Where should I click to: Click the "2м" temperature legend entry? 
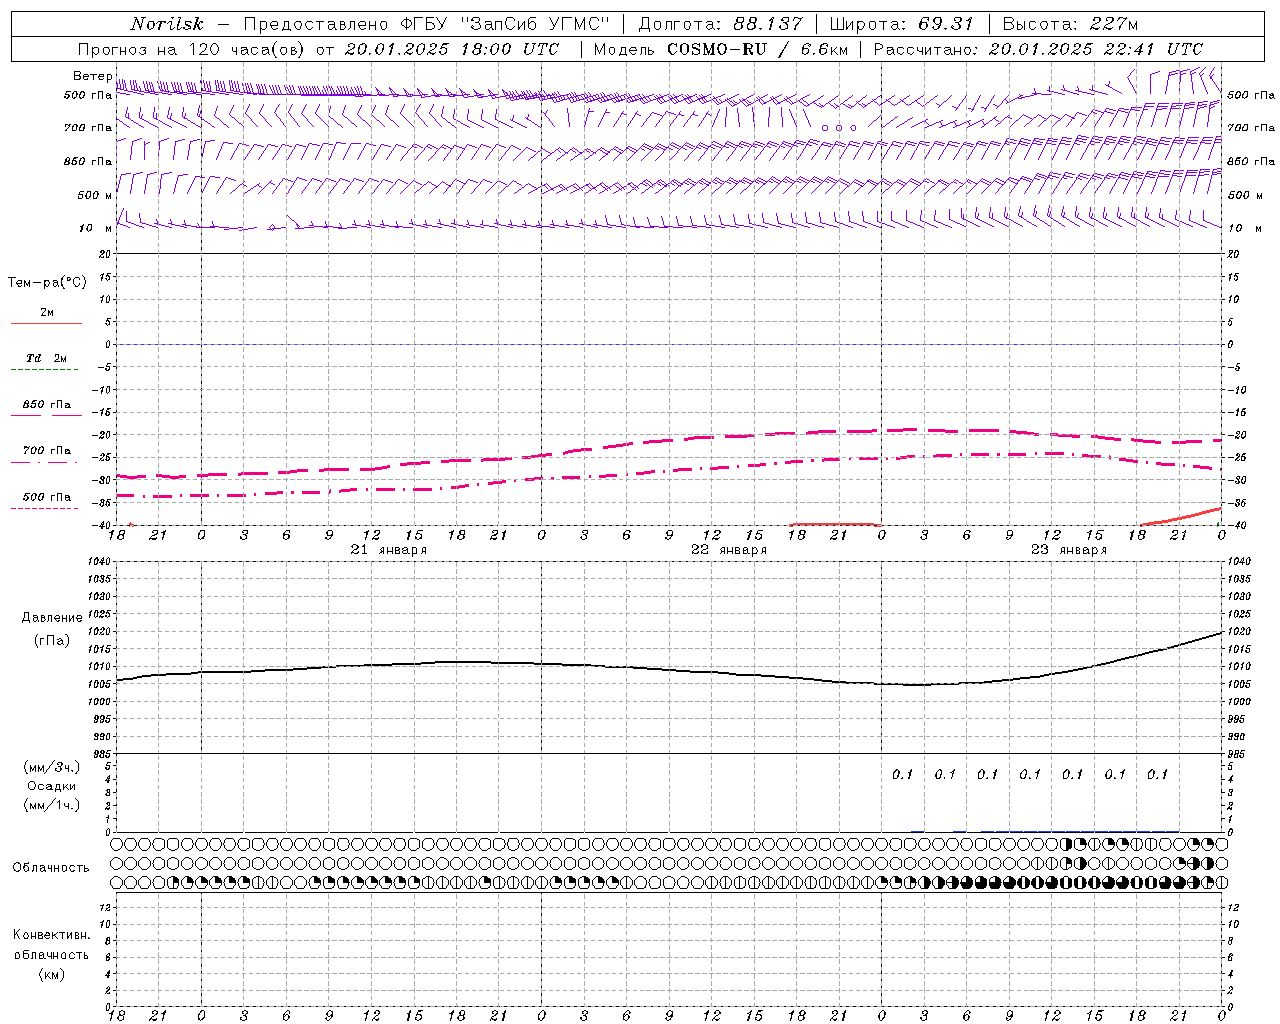47,312
